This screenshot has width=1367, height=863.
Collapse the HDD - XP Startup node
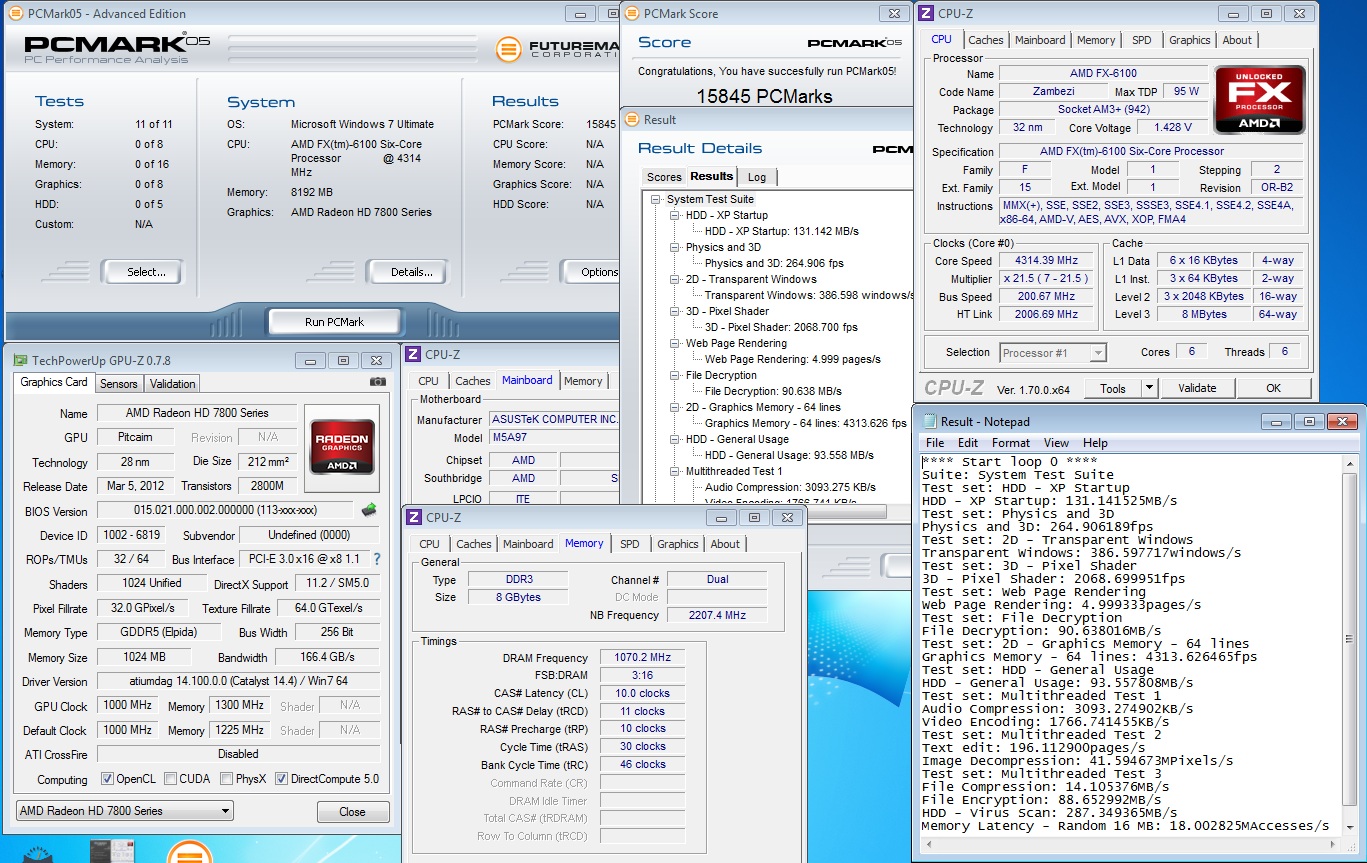coord(675,215)
